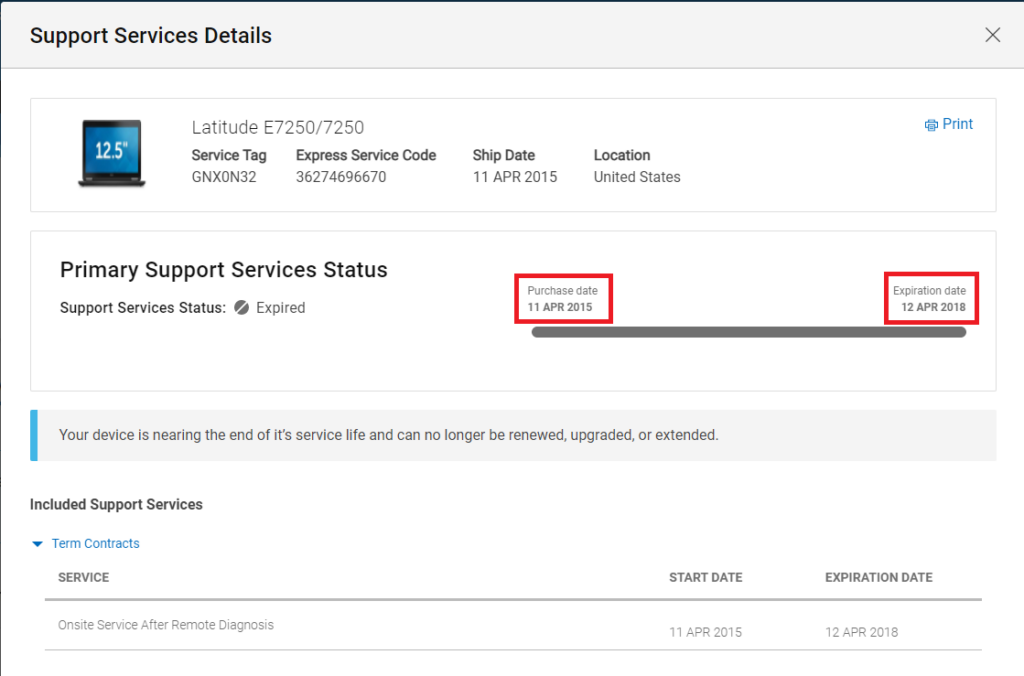Click the Latitude E7250/7250 model name

277,127
